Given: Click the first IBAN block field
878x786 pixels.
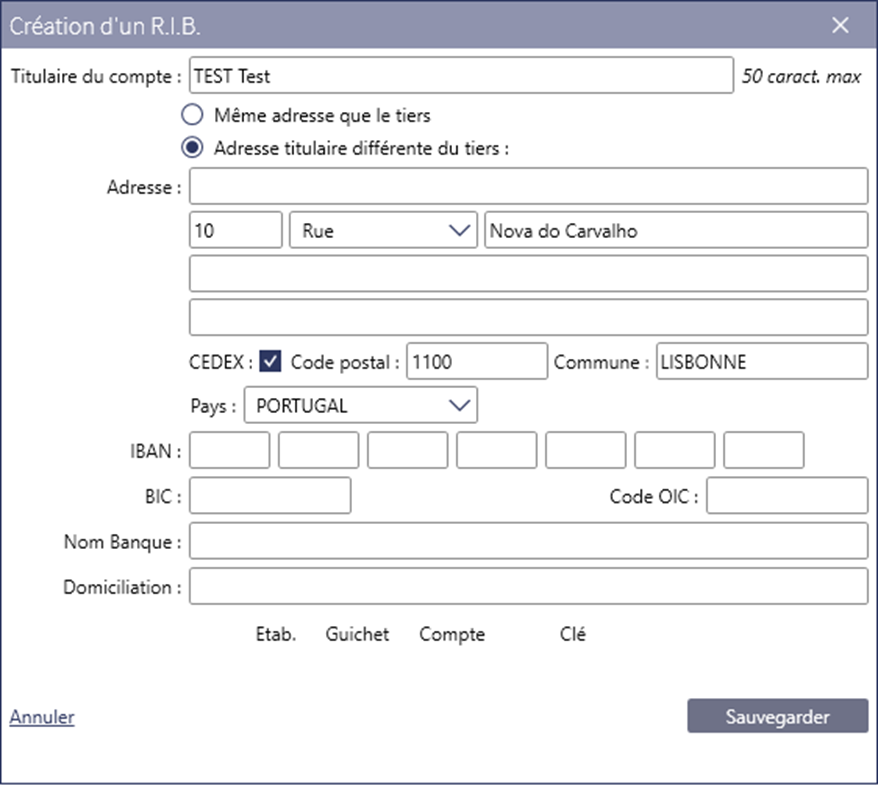Looking at the screenshot, I should [x=230, y=450].
